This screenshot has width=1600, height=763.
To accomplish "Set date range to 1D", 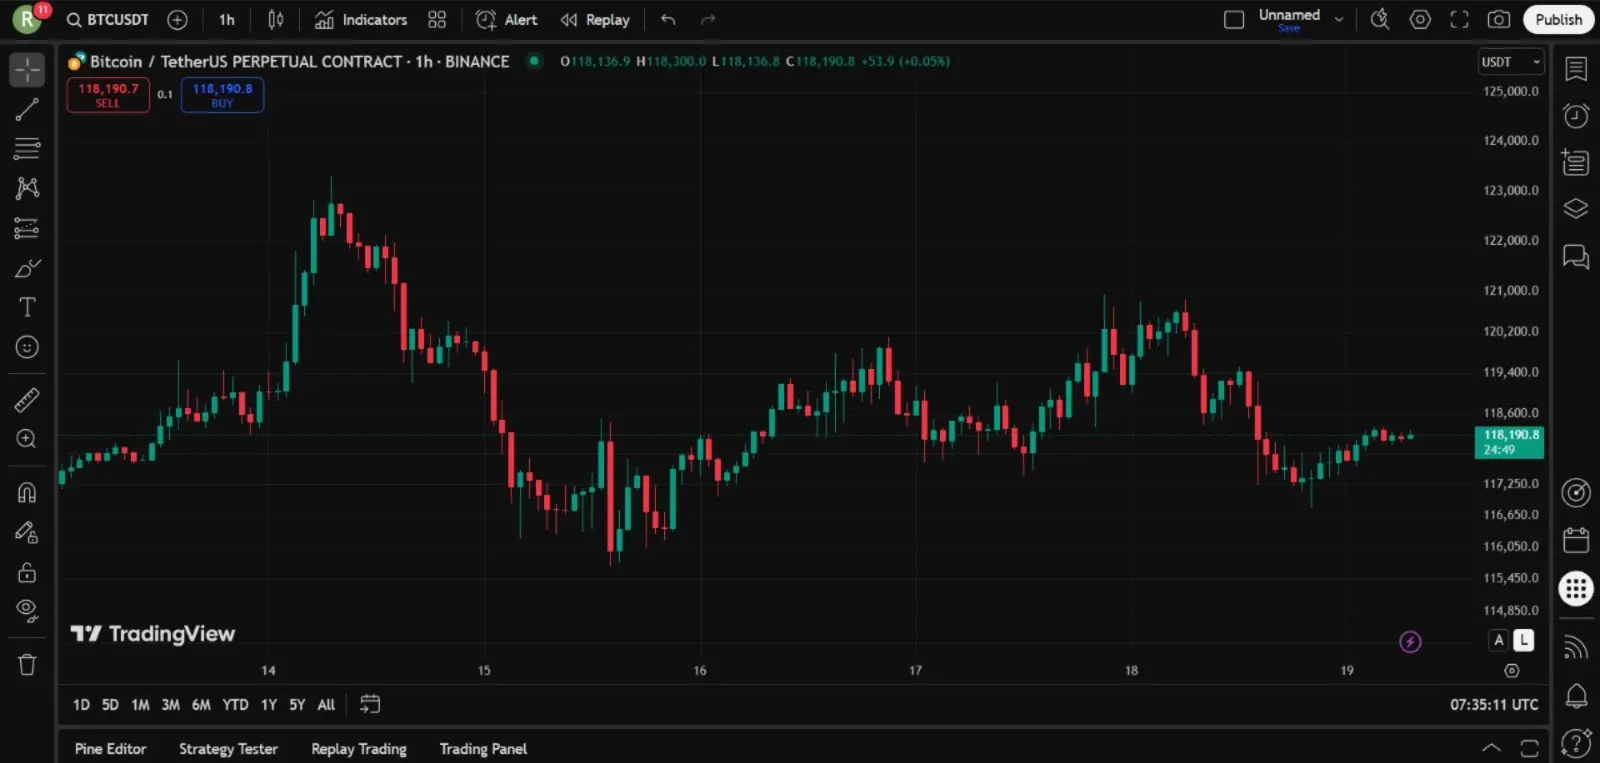I will (x=81, y=705).
